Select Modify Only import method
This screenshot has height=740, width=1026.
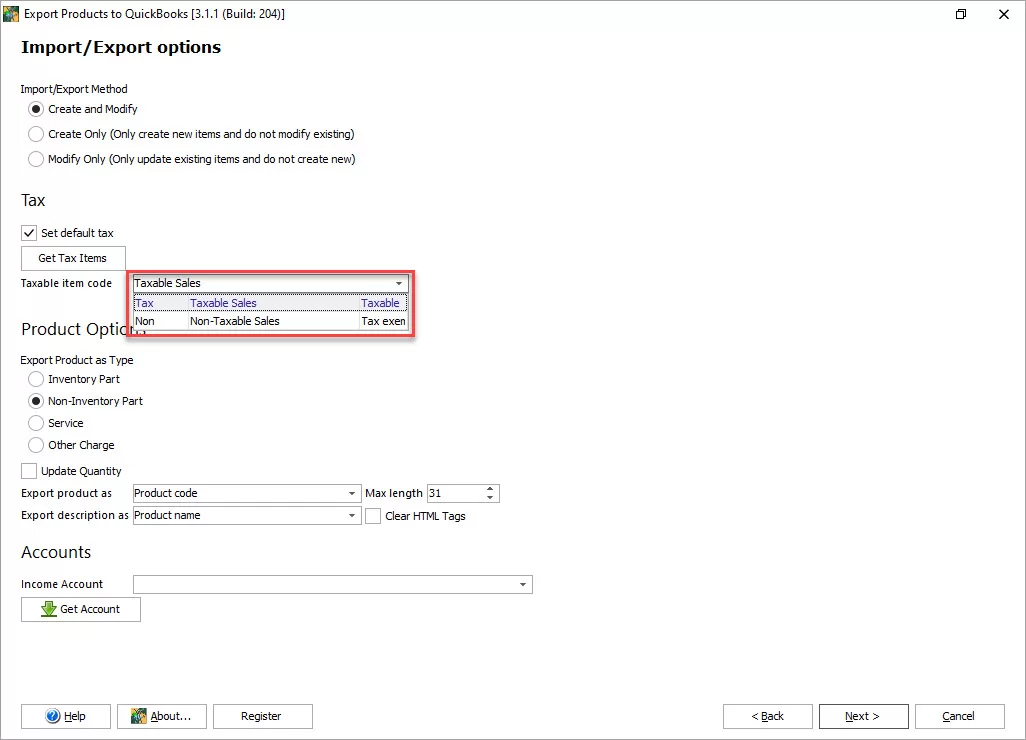(36, 159)
